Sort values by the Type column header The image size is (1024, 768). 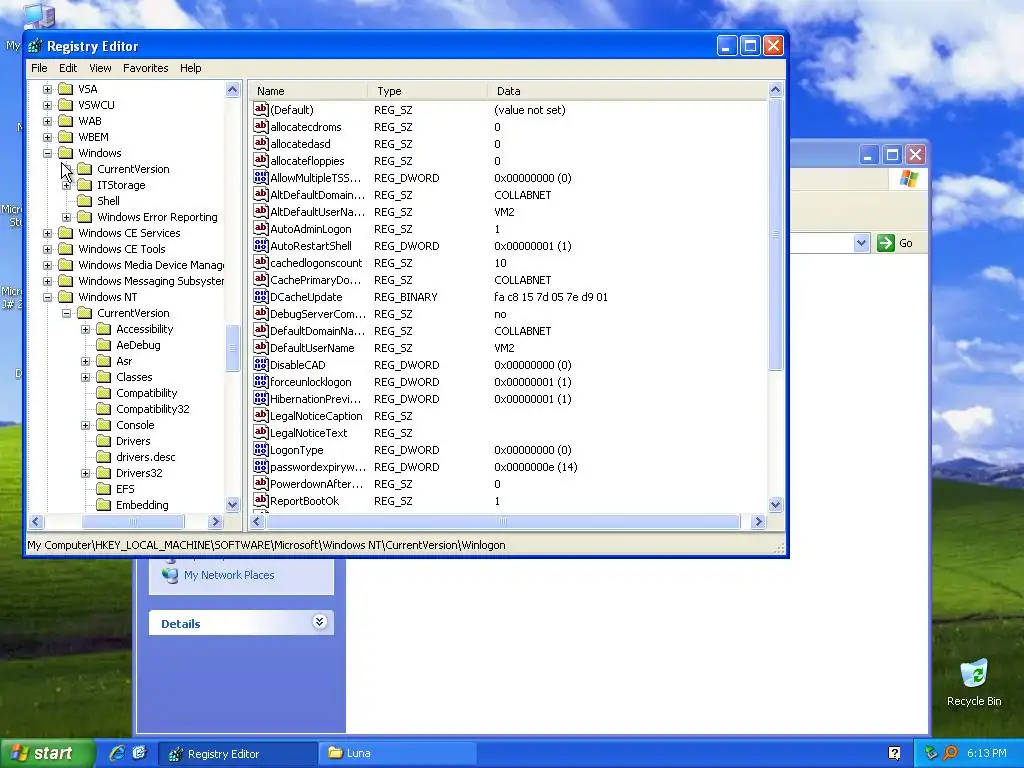click(x=426, y=91)
